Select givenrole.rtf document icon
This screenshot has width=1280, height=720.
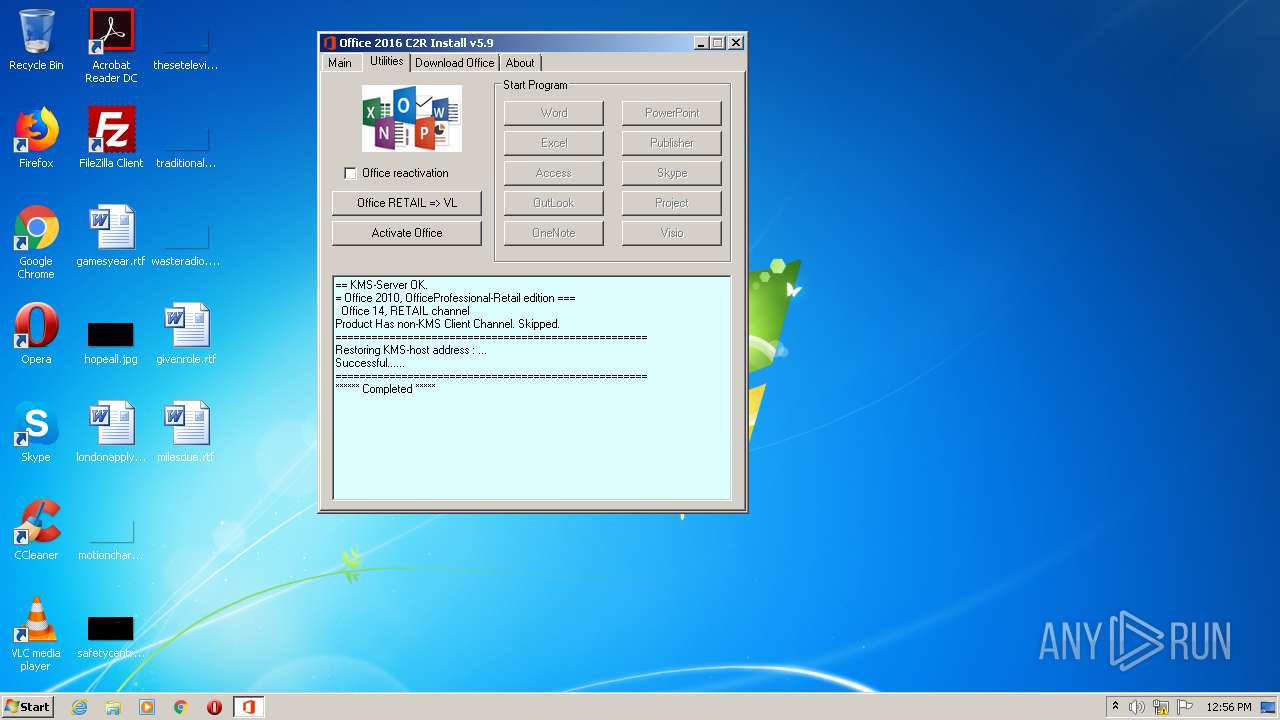click(186, 334)
